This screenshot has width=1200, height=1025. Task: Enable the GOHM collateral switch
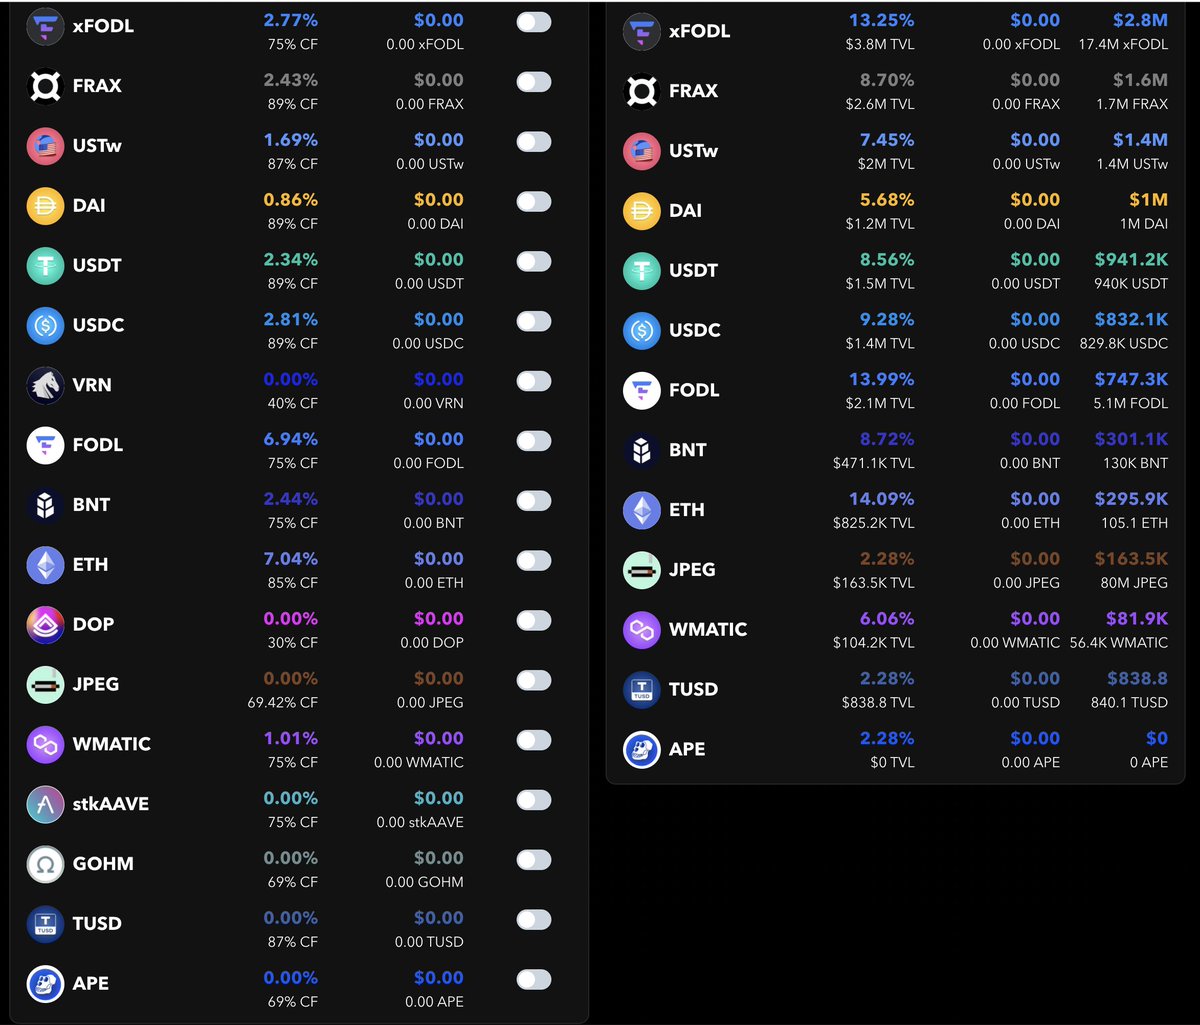pos(534,860)
